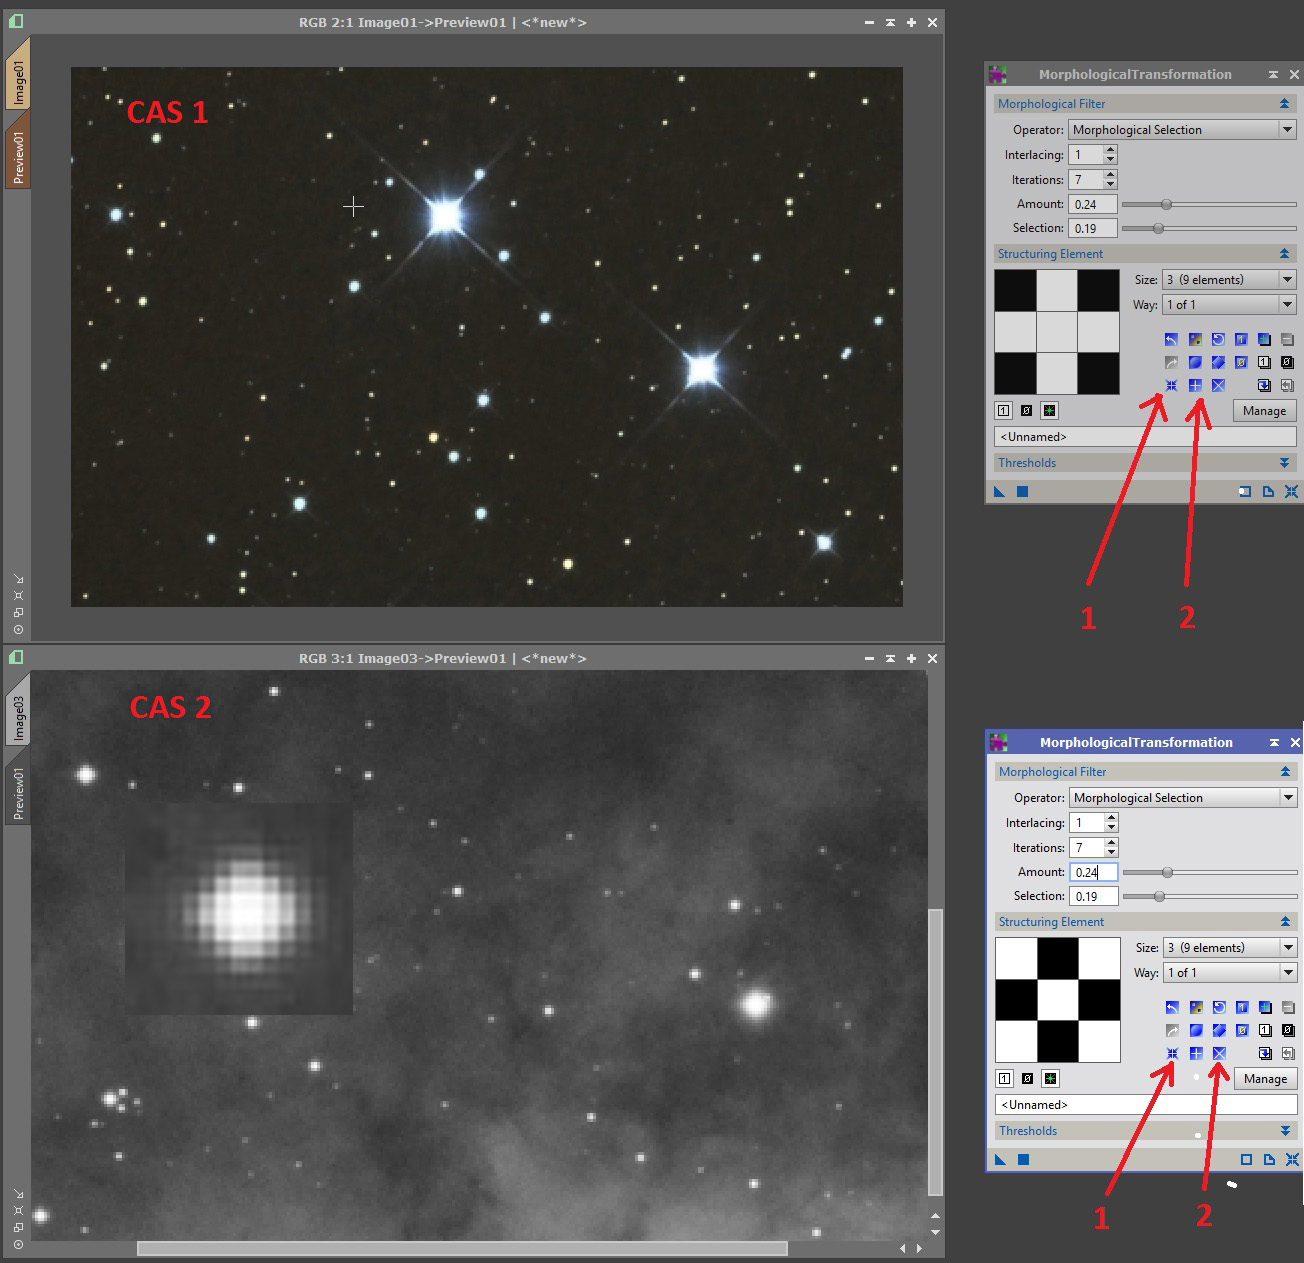The width and height of the screenshot is (1304, 1263).
Task: Toggle show-all-ways green star below lower grid
Action: [1050, 1078]
